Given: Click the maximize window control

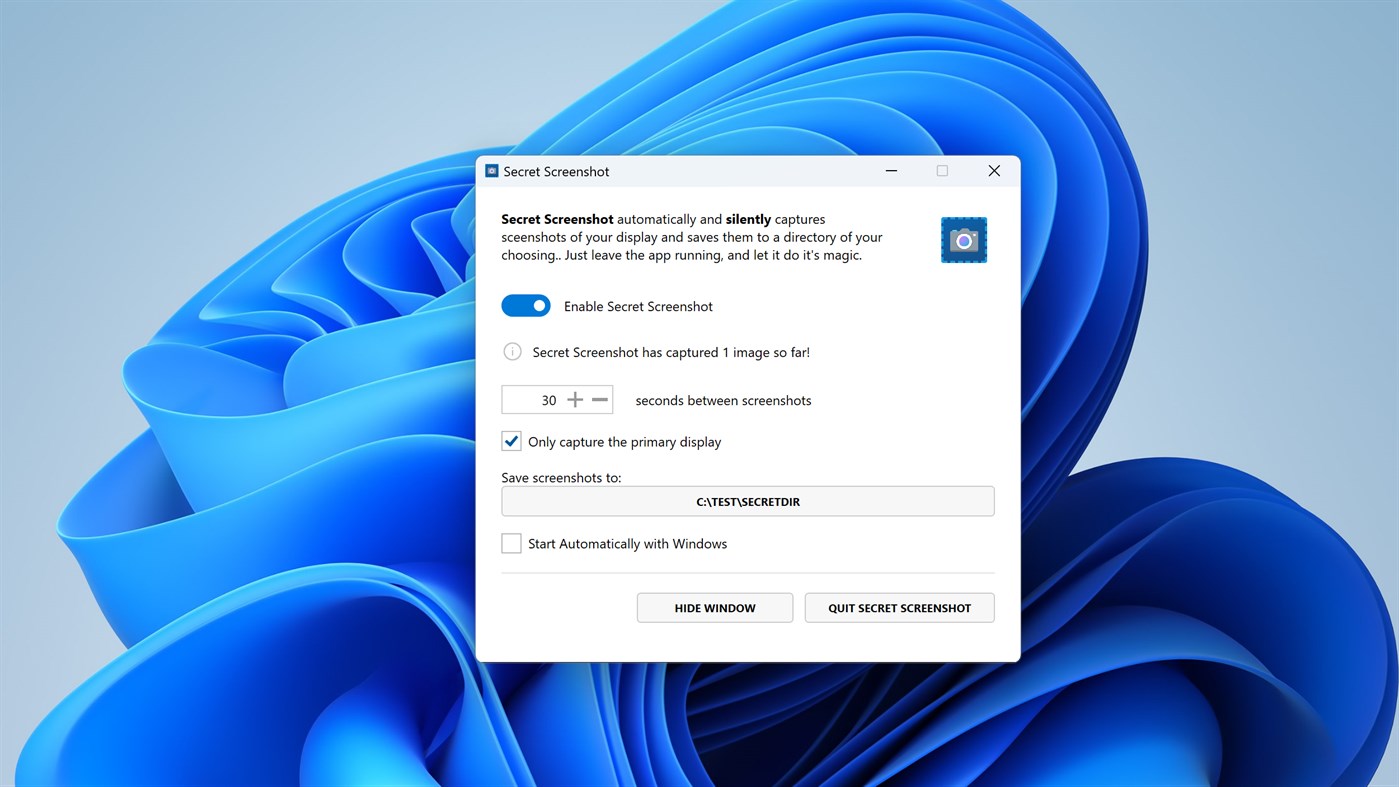Looking at the screenshot, I should tap(941, 170).
